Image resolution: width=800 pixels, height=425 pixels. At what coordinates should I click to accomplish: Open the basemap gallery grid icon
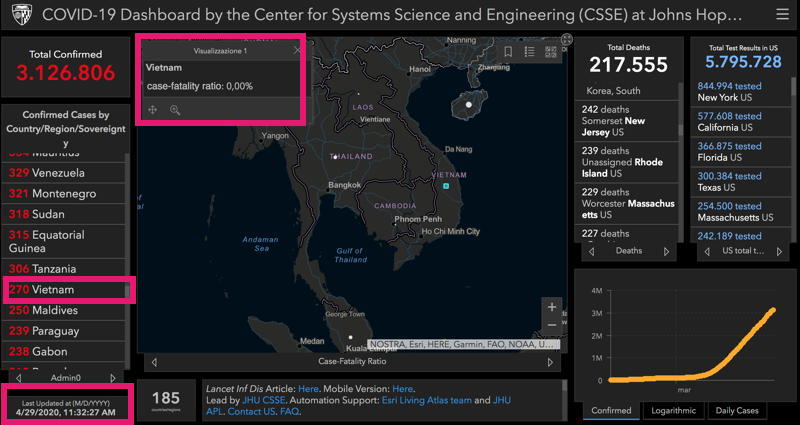tap(551, 52)
